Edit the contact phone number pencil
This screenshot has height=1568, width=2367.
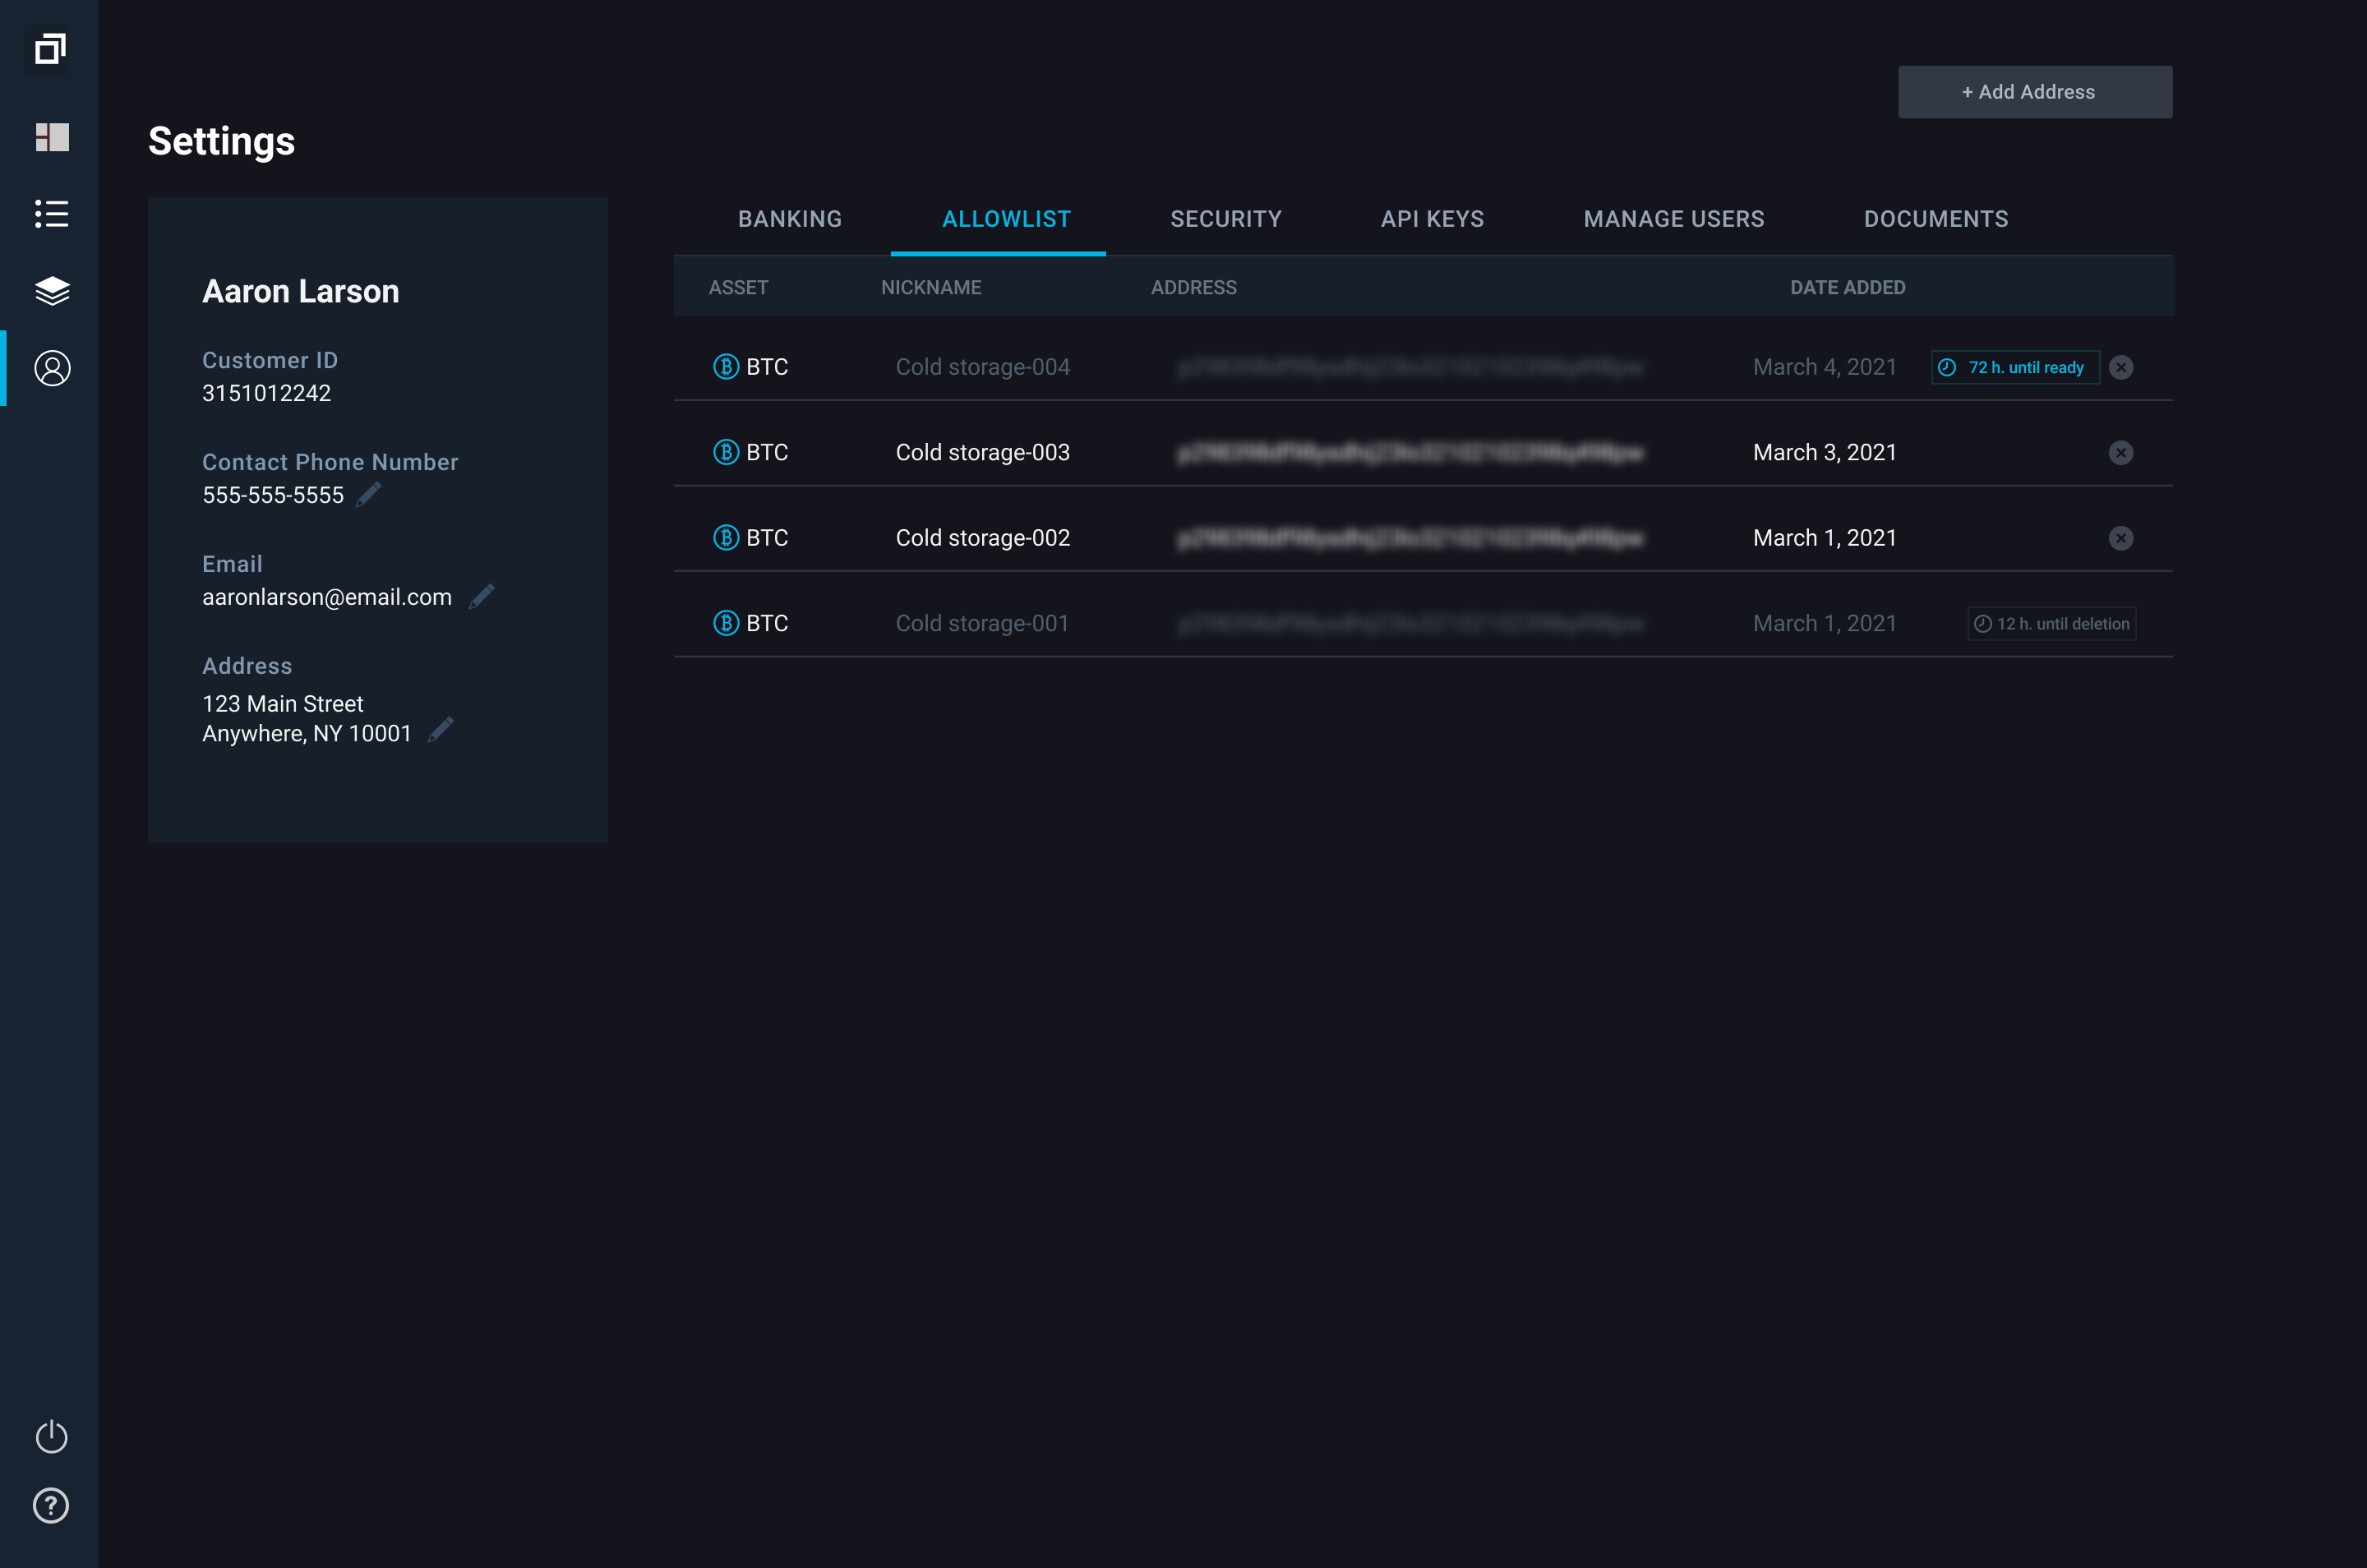click(368, 495)
